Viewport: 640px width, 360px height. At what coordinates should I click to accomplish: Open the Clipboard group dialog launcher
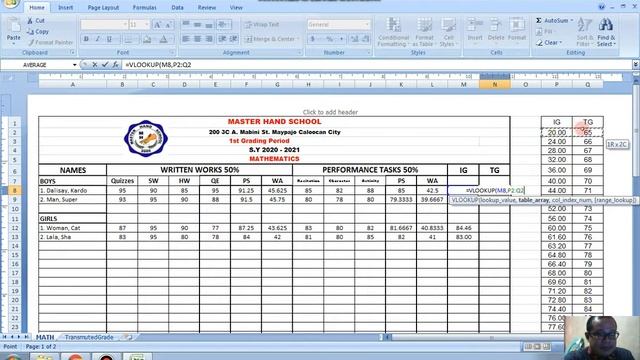[72, 53]
